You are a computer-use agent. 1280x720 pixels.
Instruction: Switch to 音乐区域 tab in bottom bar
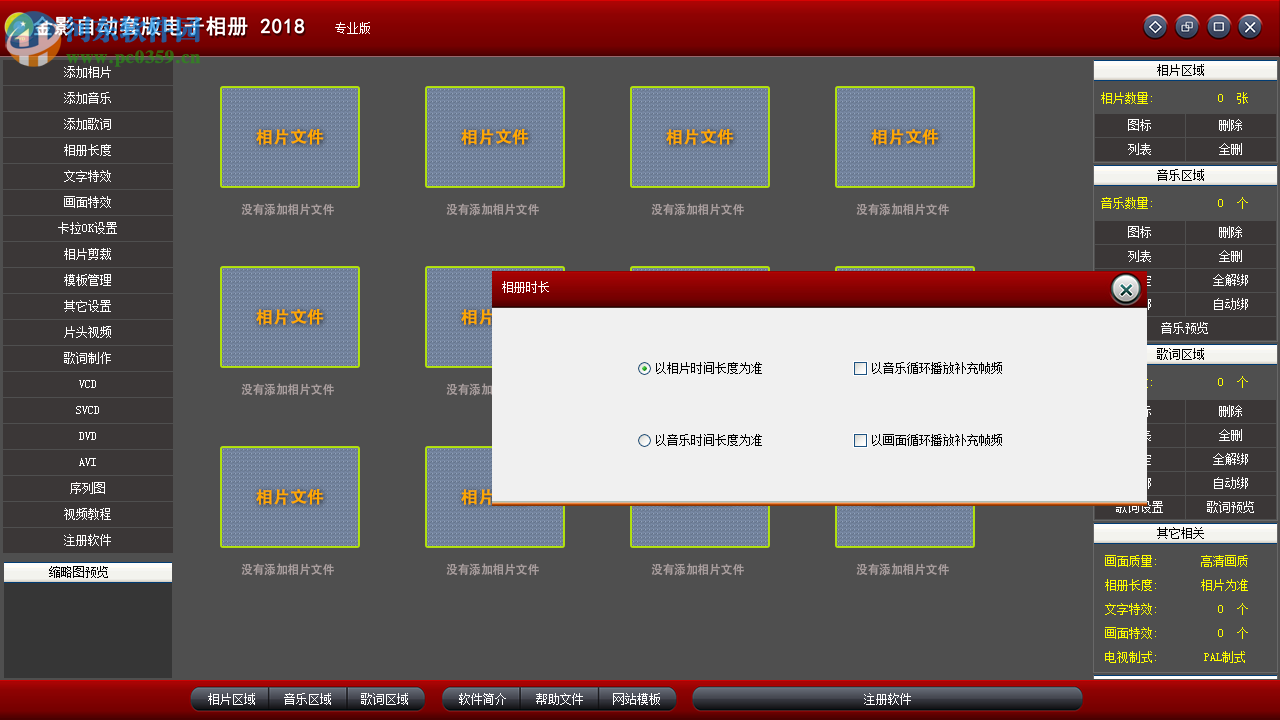308,699
